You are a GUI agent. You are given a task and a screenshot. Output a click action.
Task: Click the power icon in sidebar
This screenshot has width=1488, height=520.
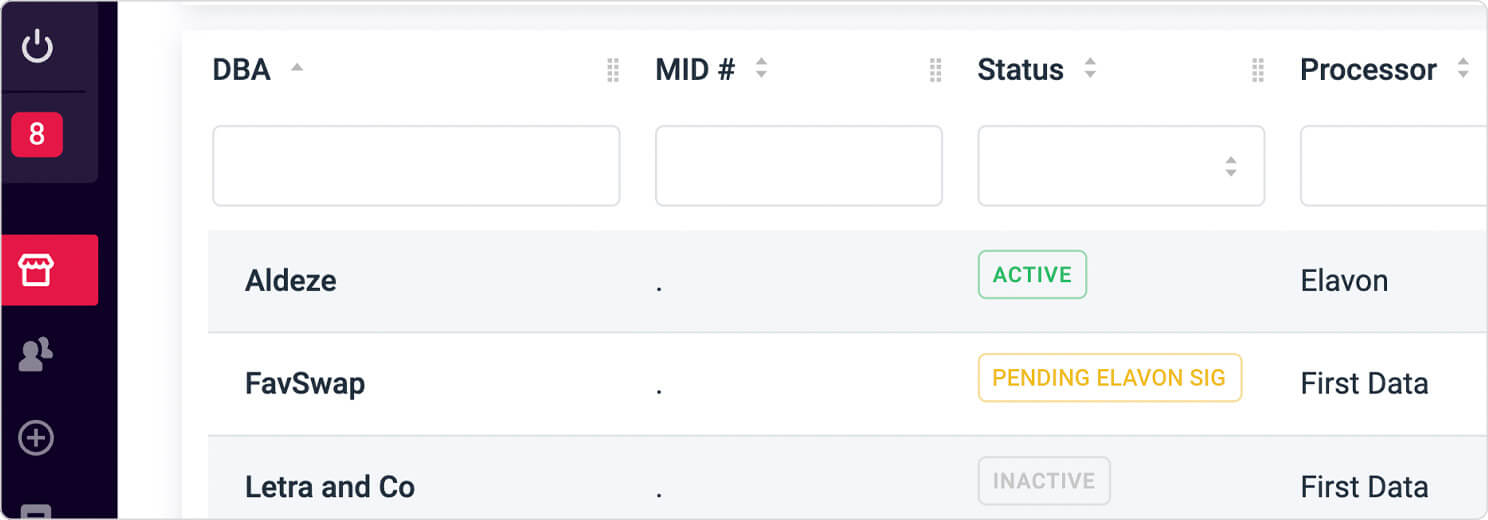[37, 46]
